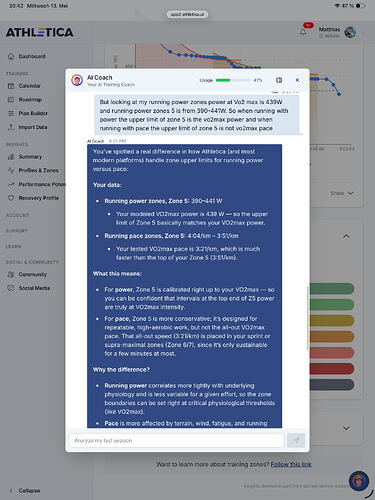Click the Community people icon
This screenshot has width=375, height=500.
[x=11, y=274]
